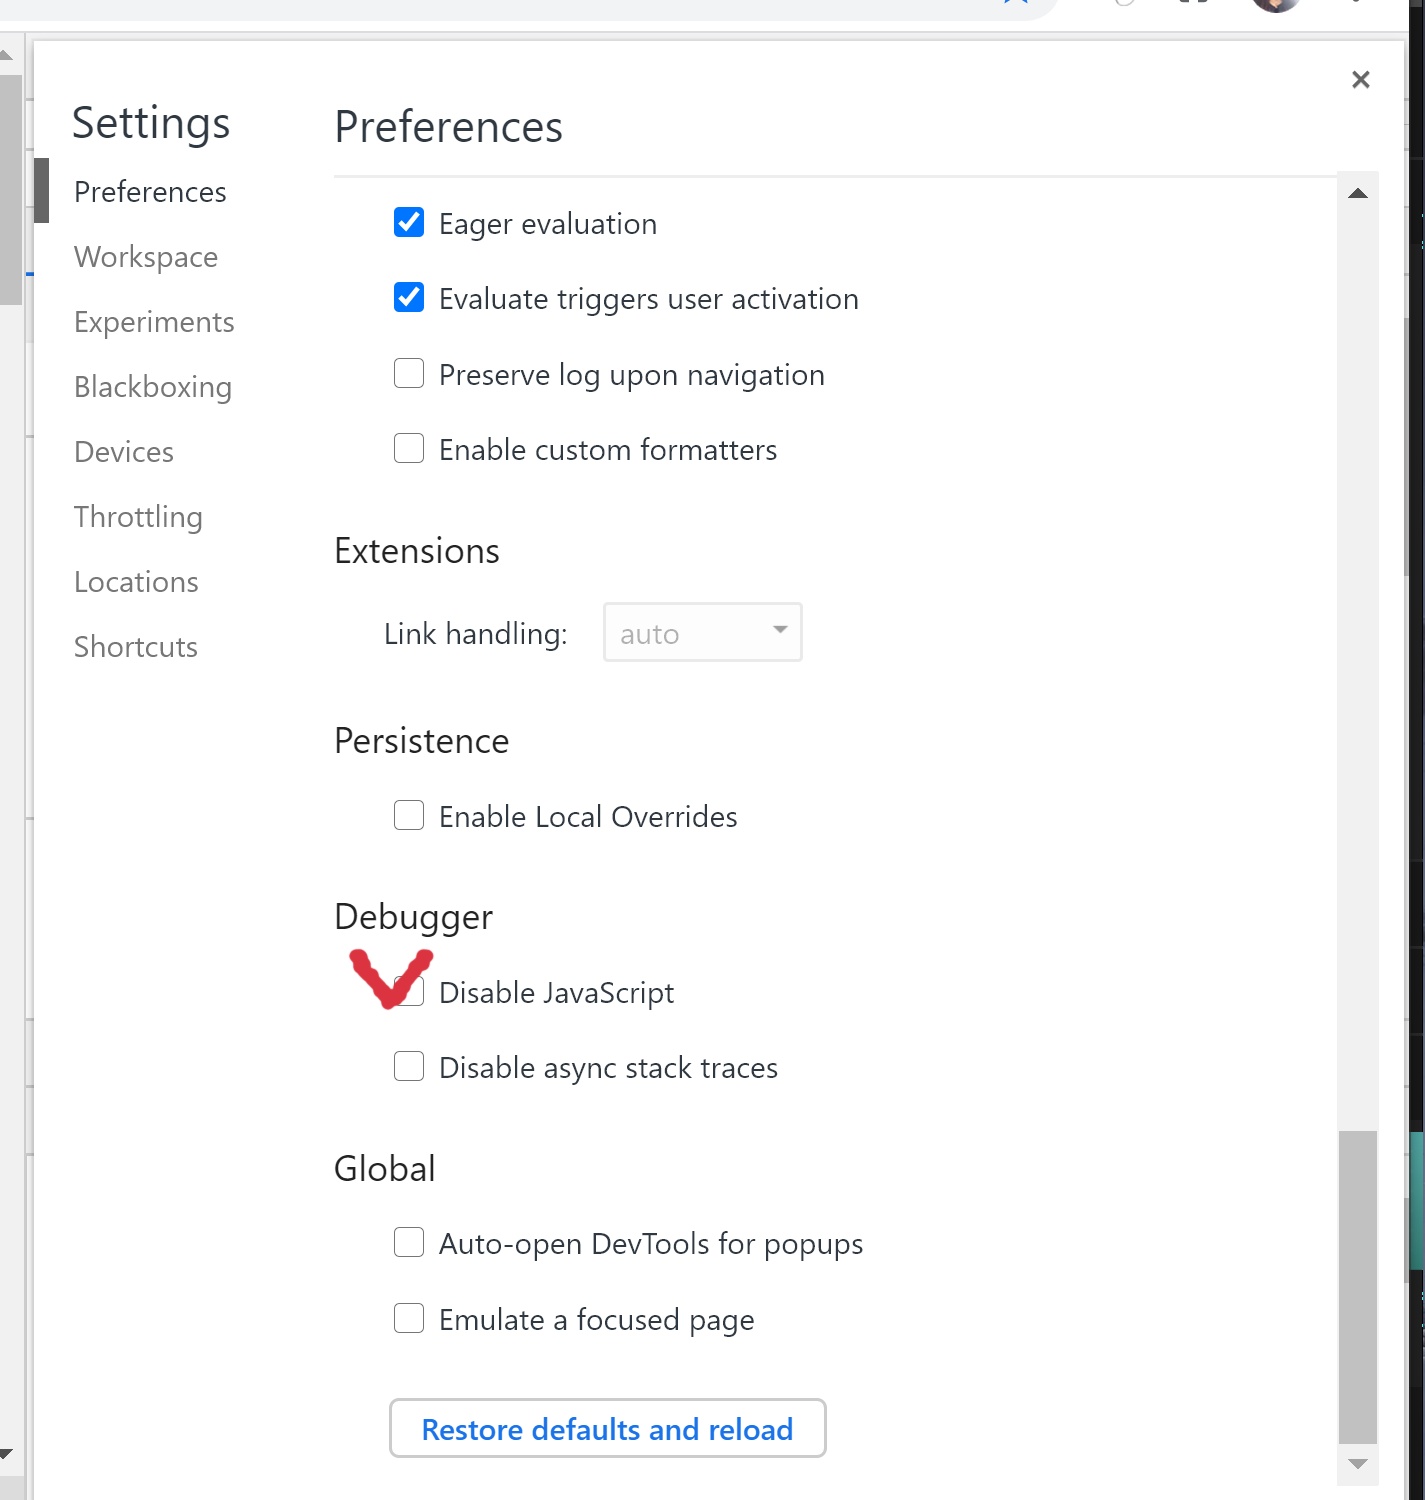Enable Local Overrides checkbox

(409, 815)
